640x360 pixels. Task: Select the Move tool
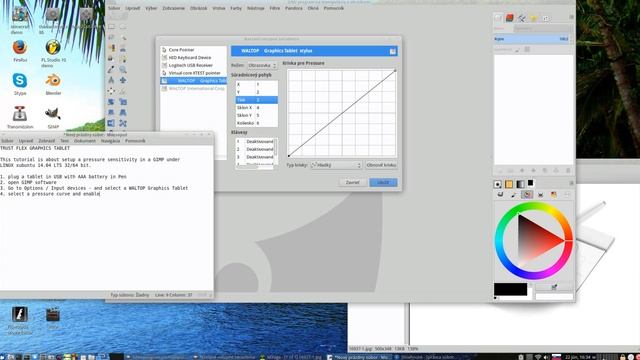point(122,80)
